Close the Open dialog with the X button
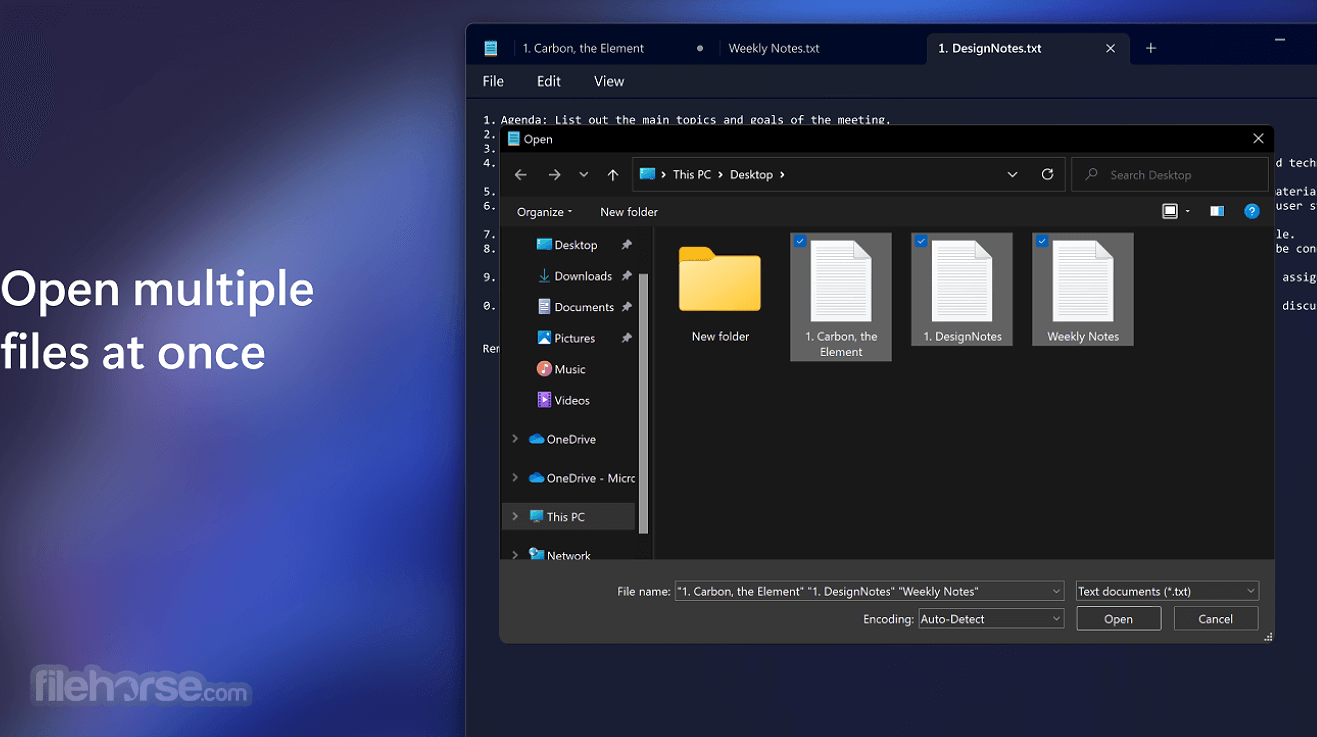This screenshot has width=1317, height=737. [x=1258, y=139]
